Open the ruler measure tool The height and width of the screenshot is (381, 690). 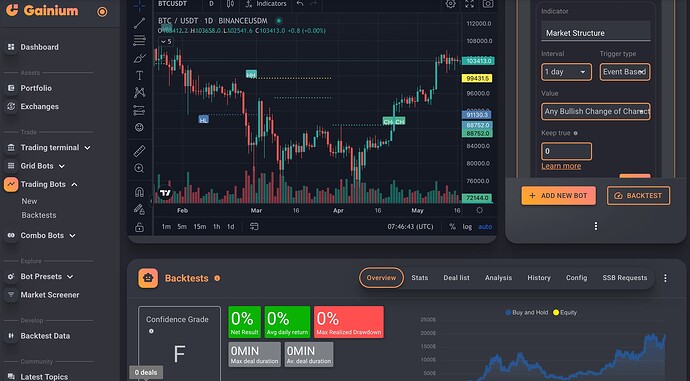[x=139, y=151]
